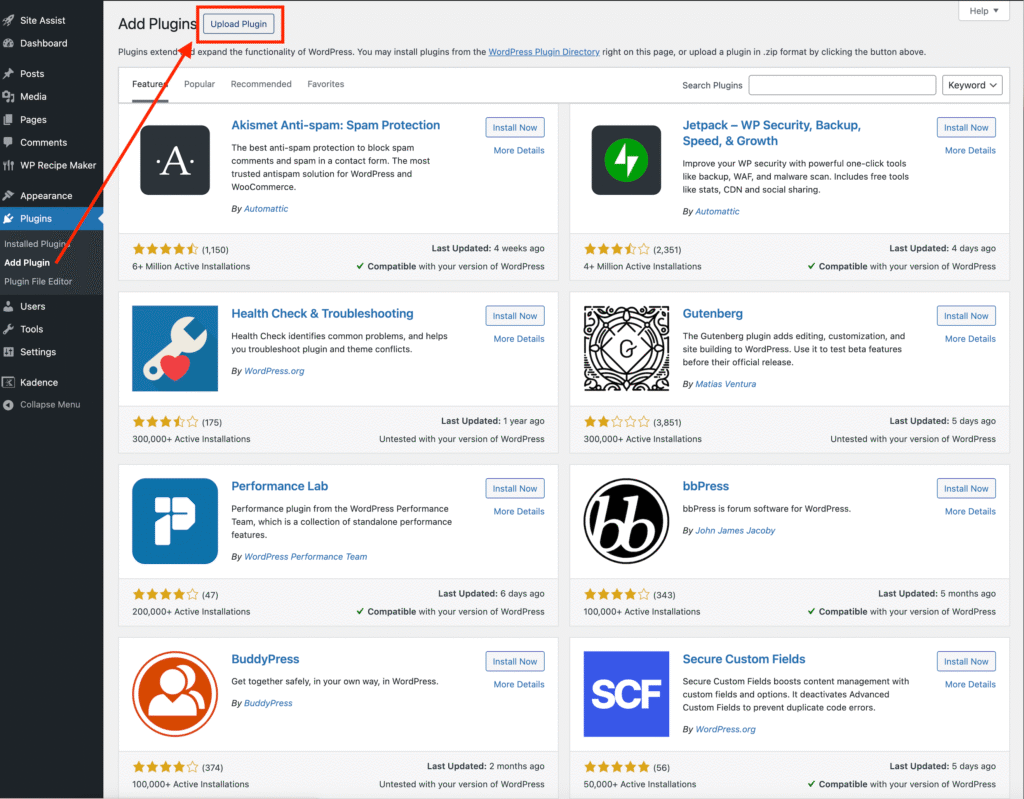
Task: Open the WordPress Plugin Directory link
Action: pos(543,52)
